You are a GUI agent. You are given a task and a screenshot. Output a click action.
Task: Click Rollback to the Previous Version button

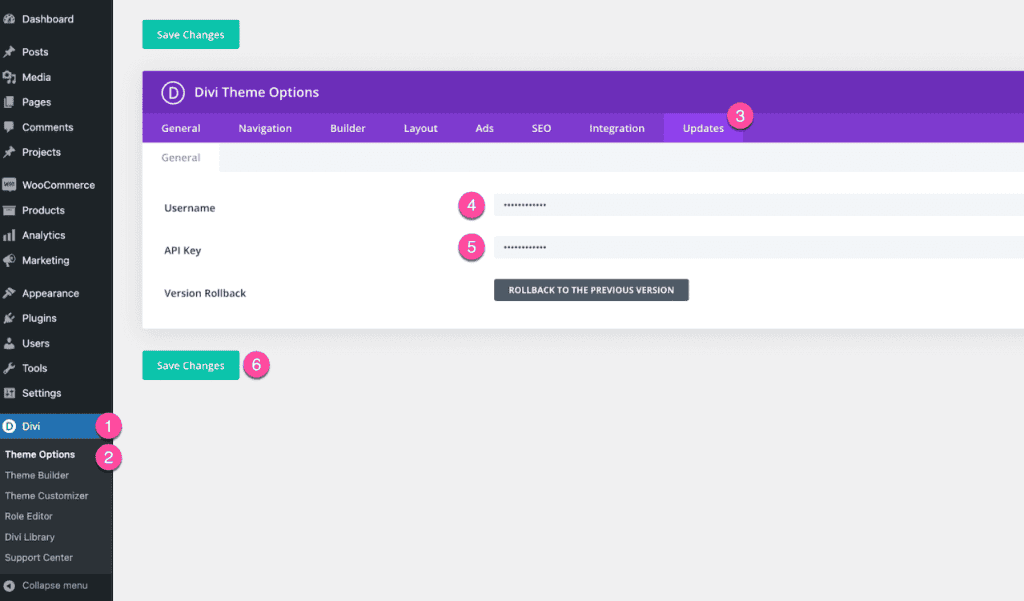click(x=591, y=290)
